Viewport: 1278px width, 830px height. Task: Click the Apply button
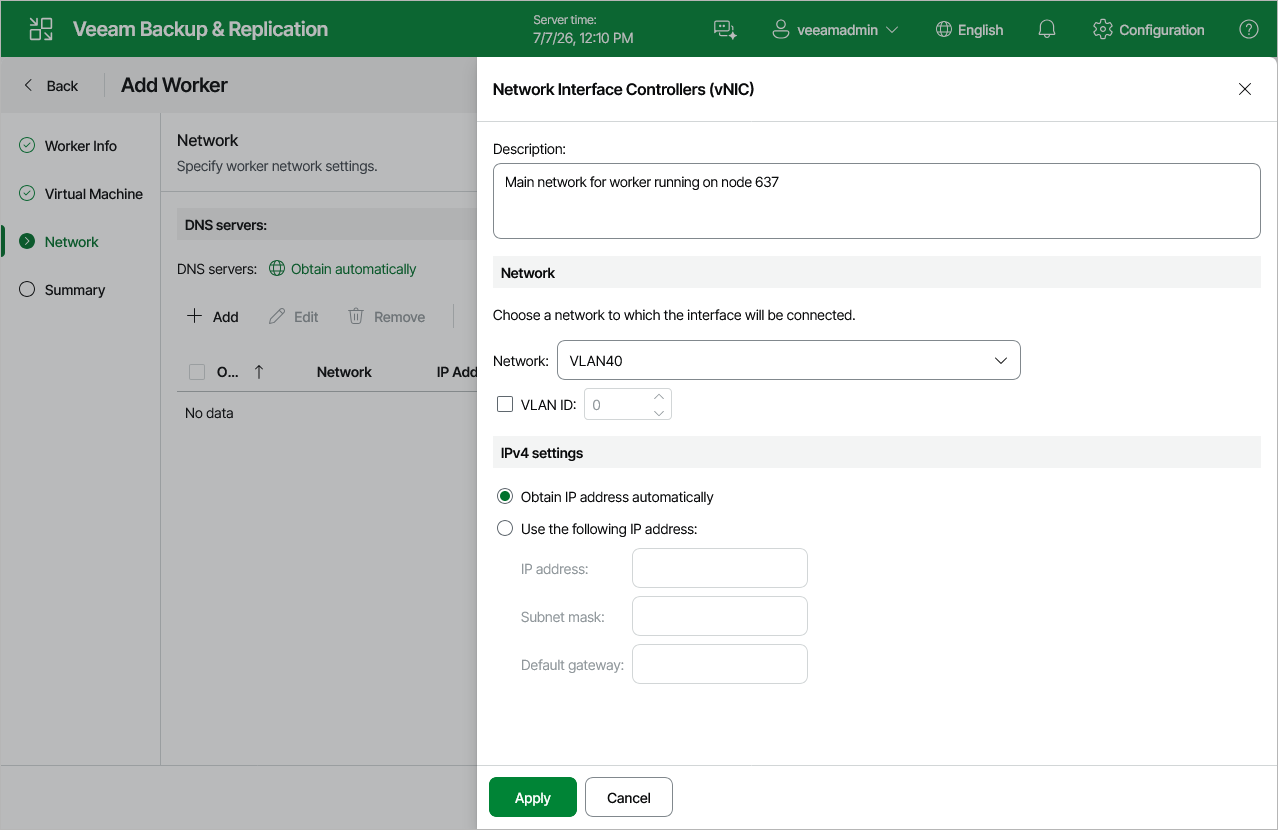[533, 797]
